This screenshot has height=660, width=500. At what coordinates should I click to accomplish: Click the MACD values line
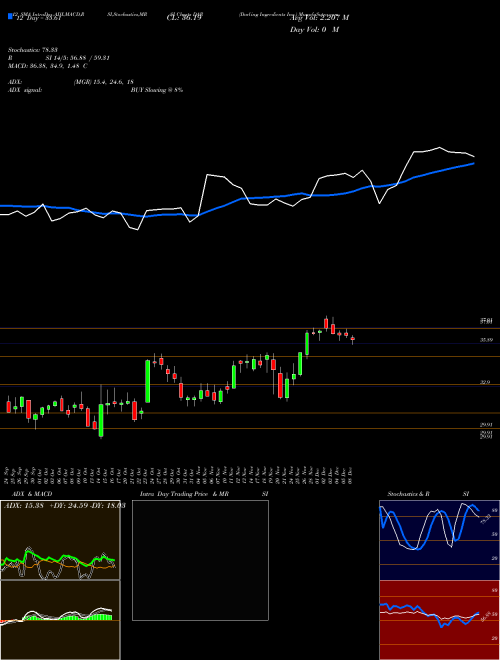pyautogui.click(x=48, y=66)
